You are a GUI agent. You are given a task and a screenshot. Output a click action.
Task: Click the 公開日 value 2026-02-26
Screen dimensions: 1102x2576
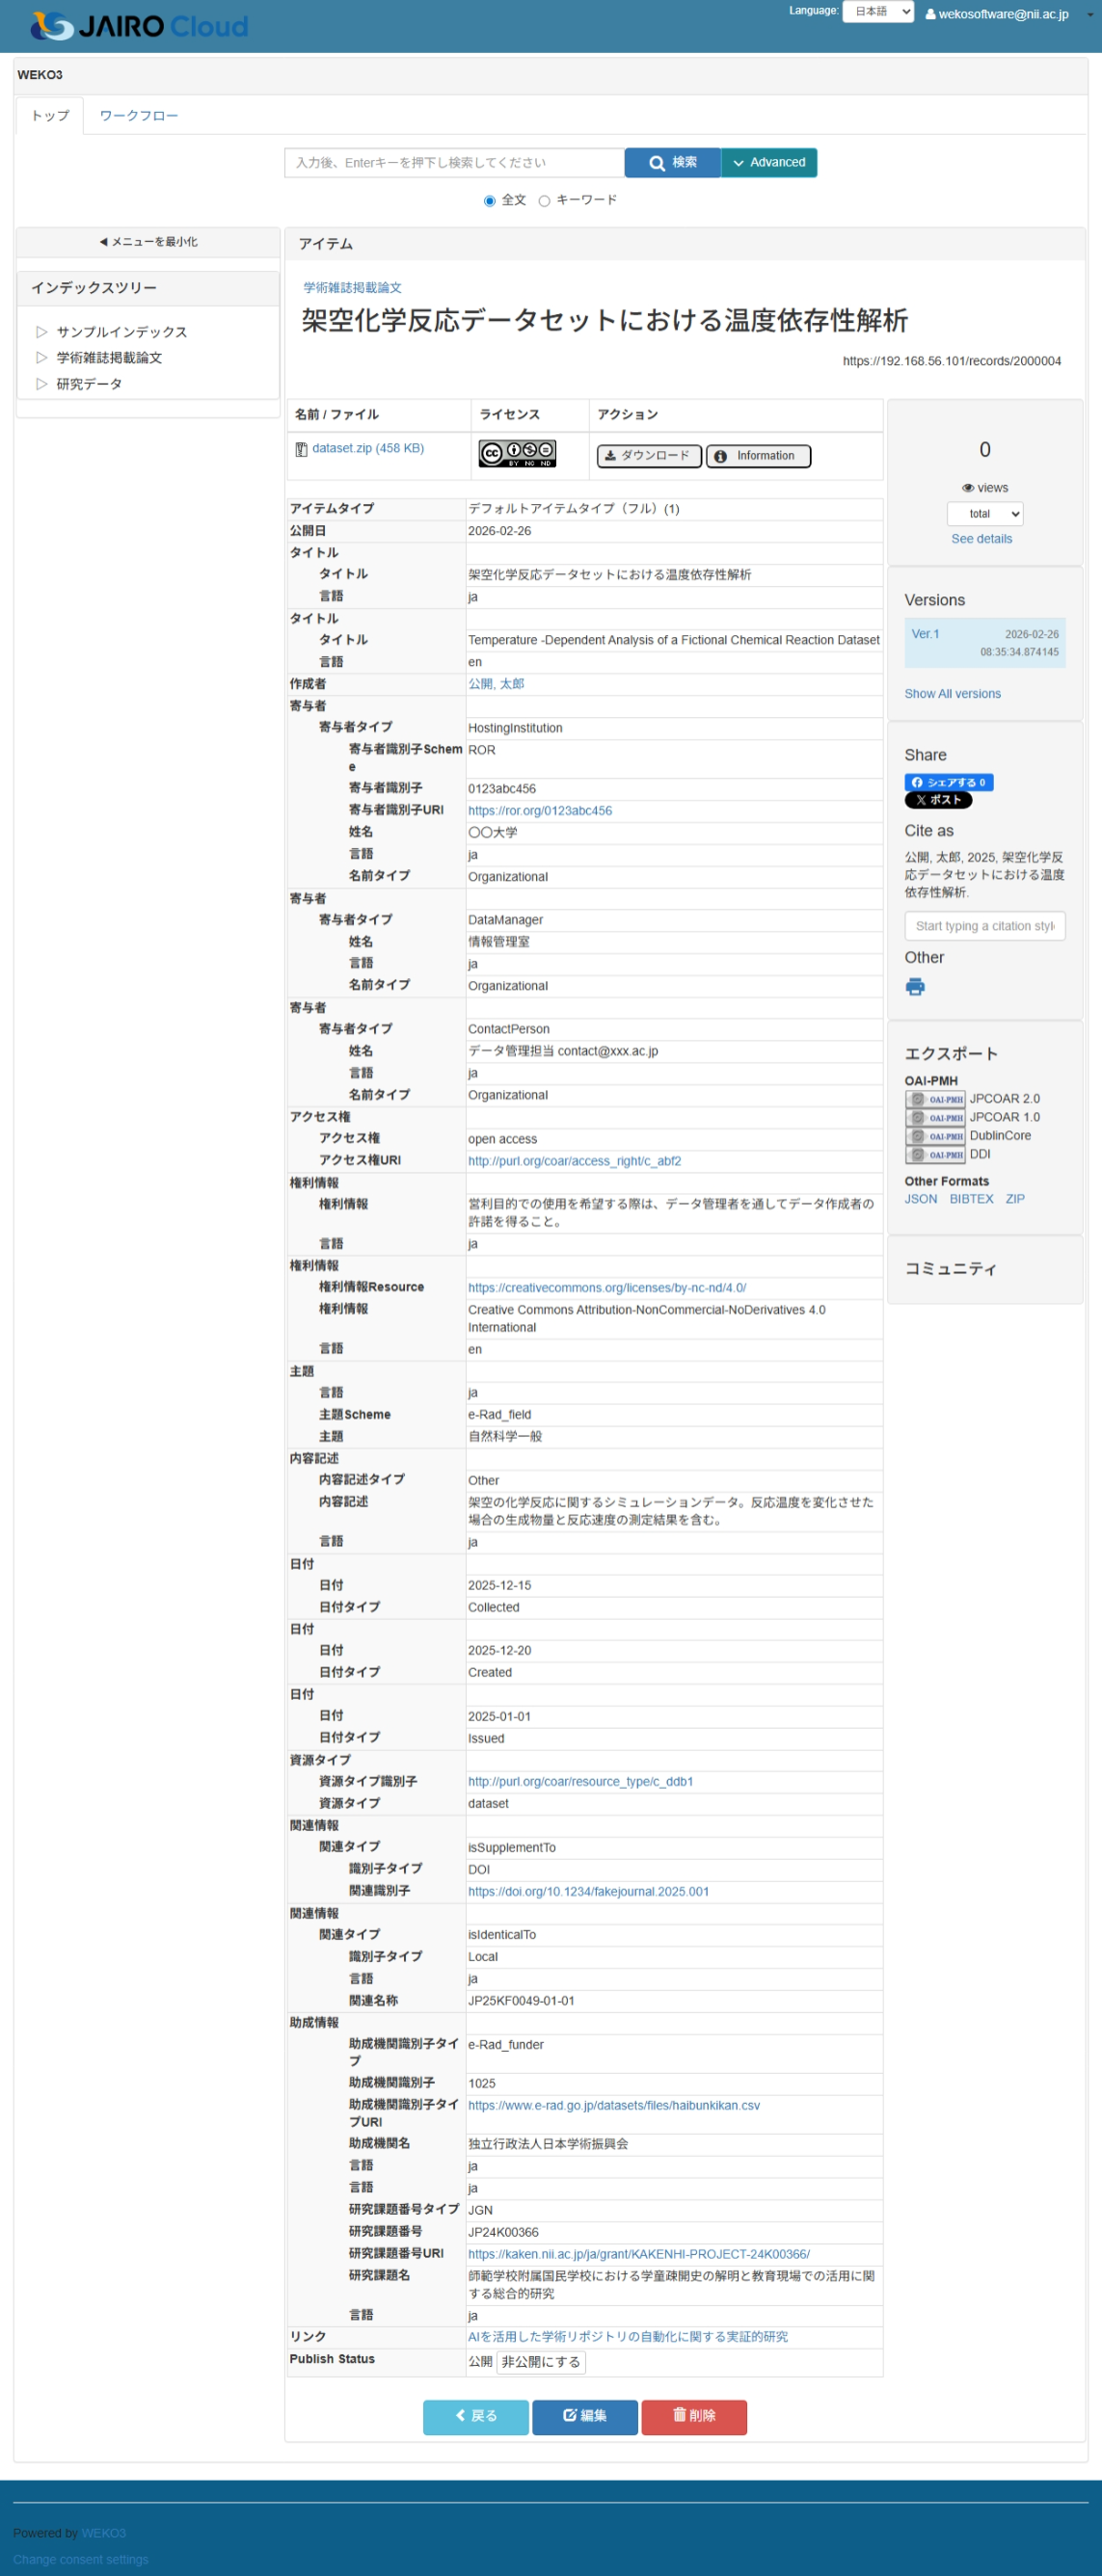[x=500, y=531]
